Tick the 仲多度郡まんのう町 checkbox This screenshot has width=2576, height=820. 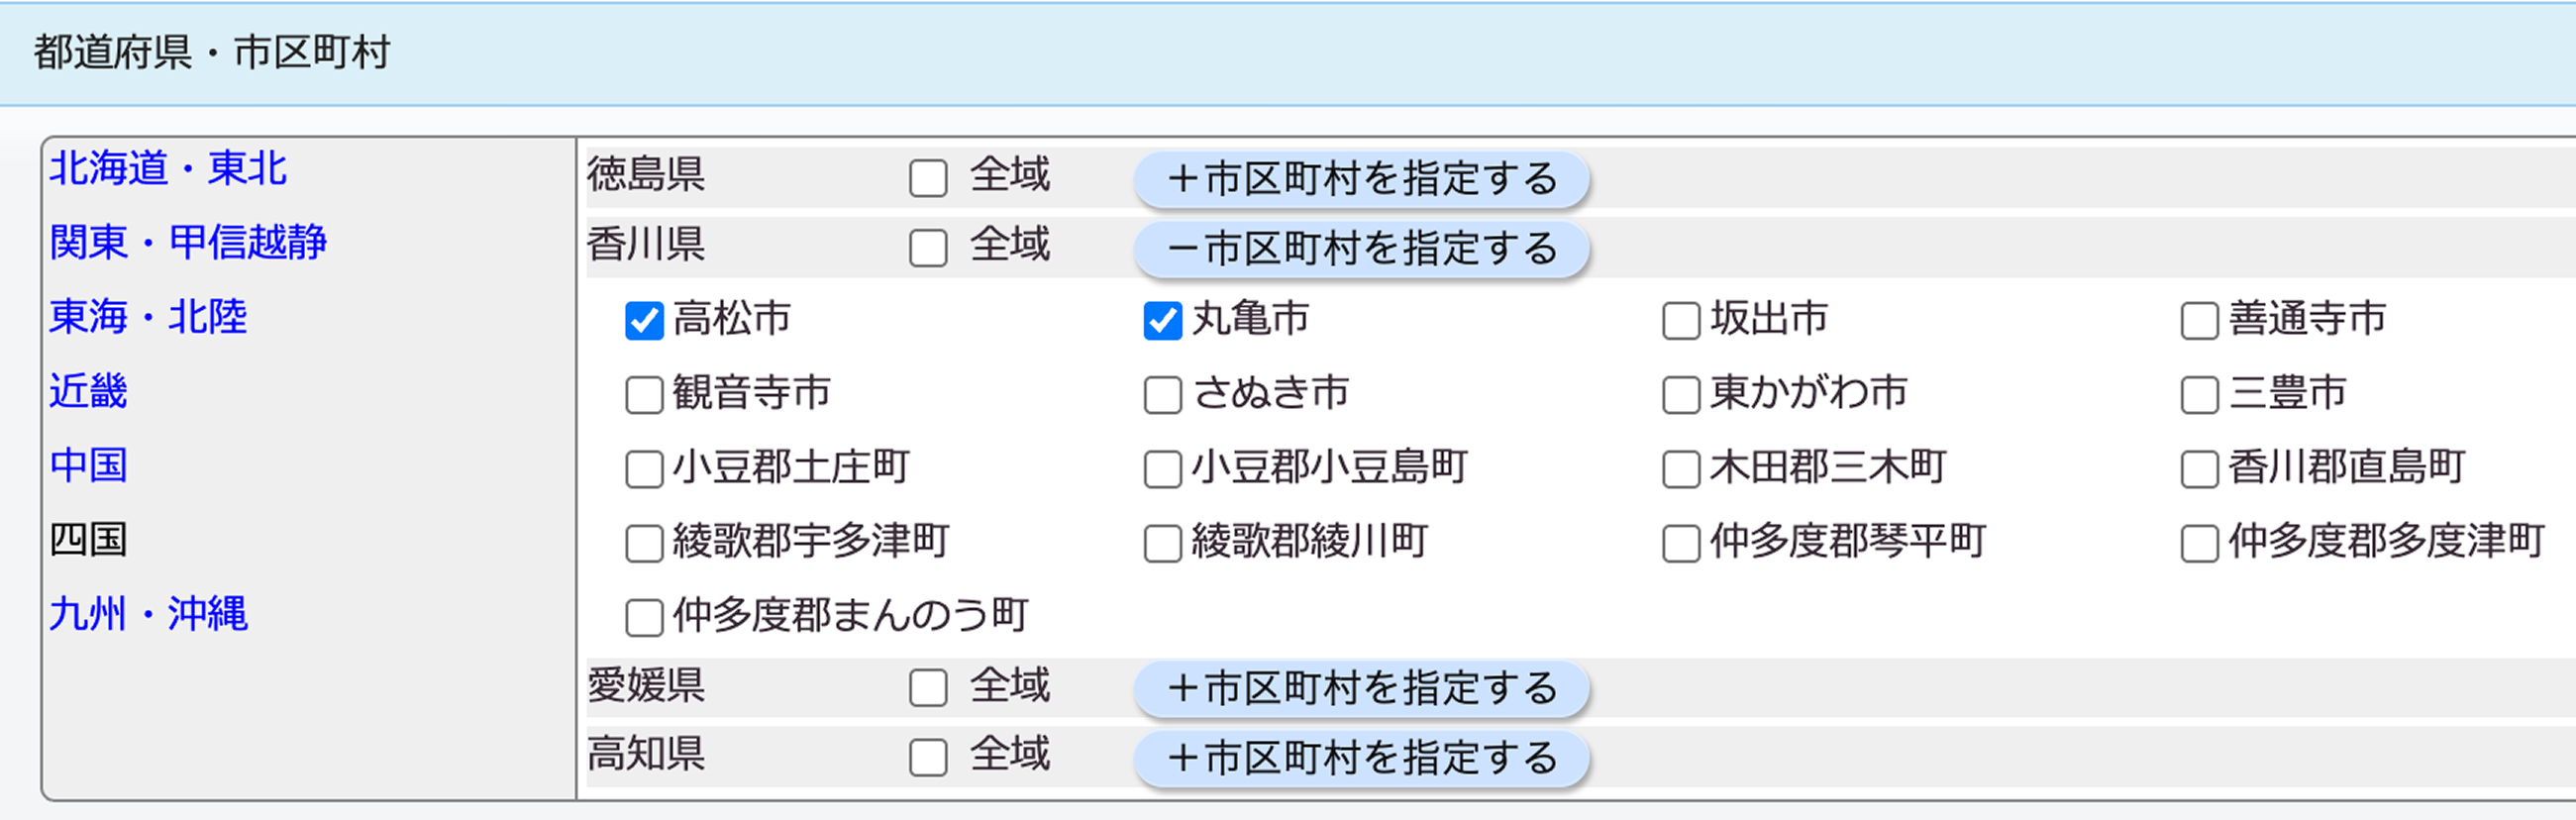point(644,617)
